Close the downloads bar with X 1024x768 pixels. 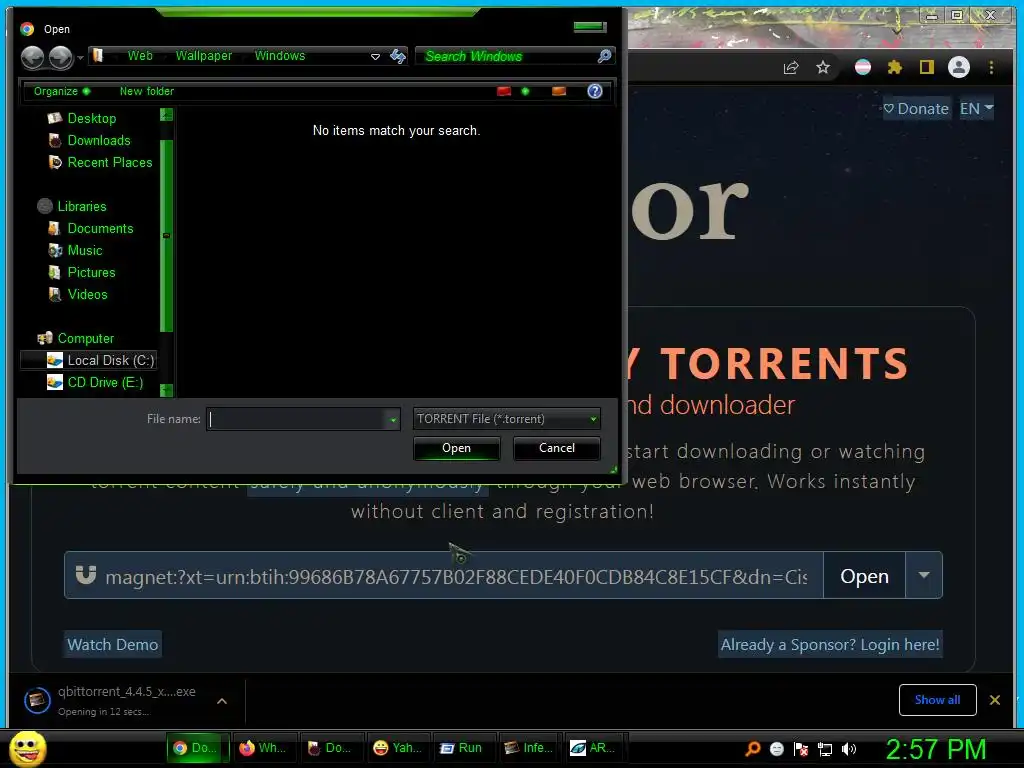click(x=995, y=700)
